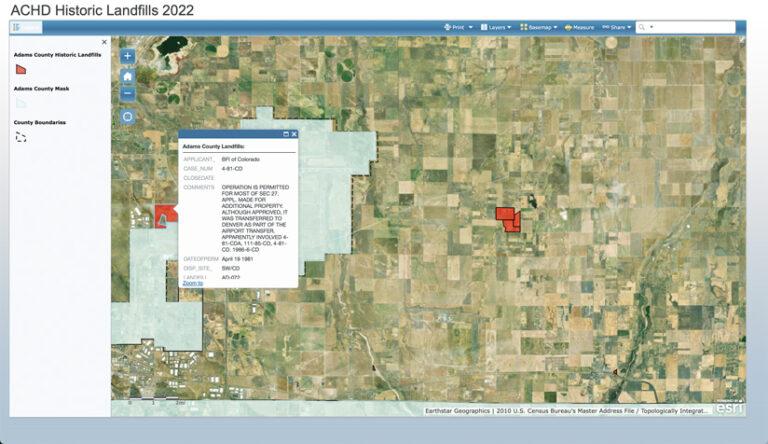Toggle the legend panel button in header

click(x=25, y=27)
